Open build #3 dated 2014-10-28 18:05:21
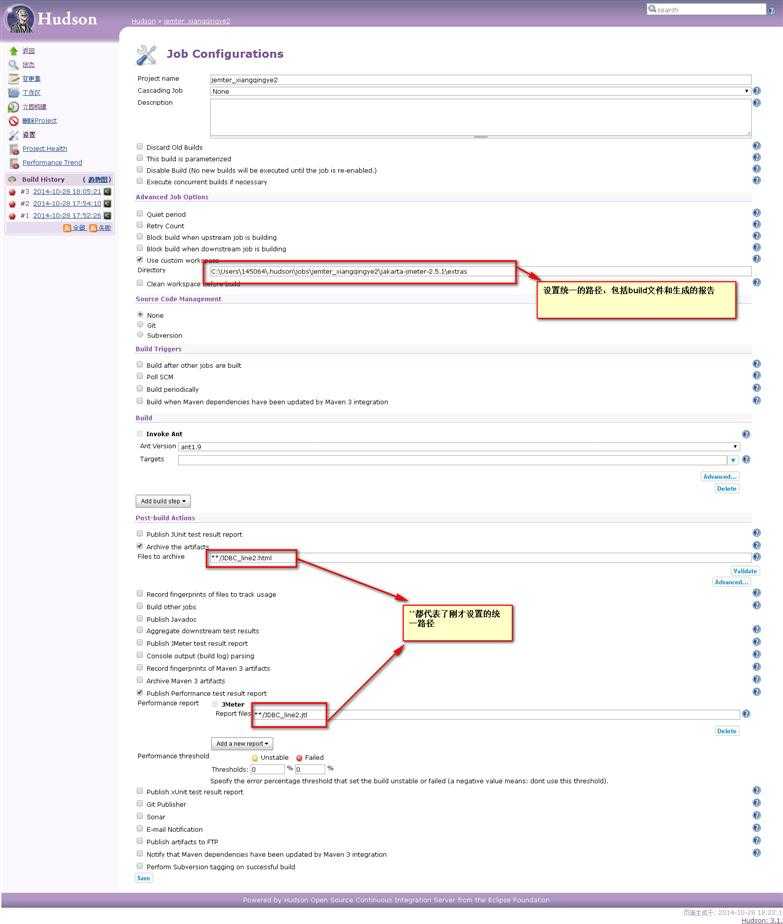This screenshot has height=924, width=783. click(x=67, y=192)
